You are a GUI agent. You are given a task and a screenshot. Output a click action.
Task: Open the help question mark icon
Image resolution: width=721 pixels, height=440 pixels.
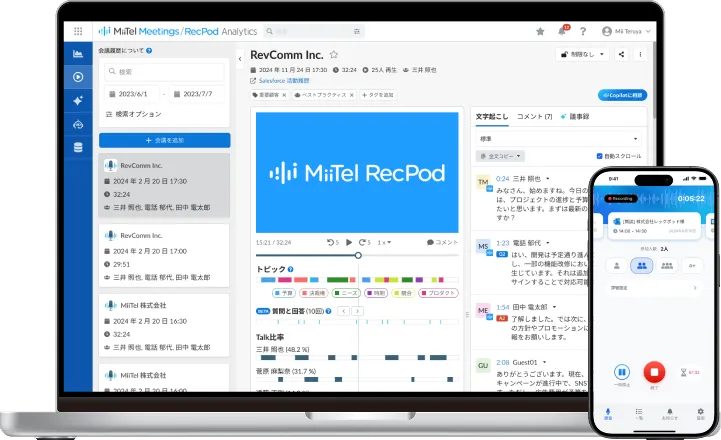click(583, 32)
